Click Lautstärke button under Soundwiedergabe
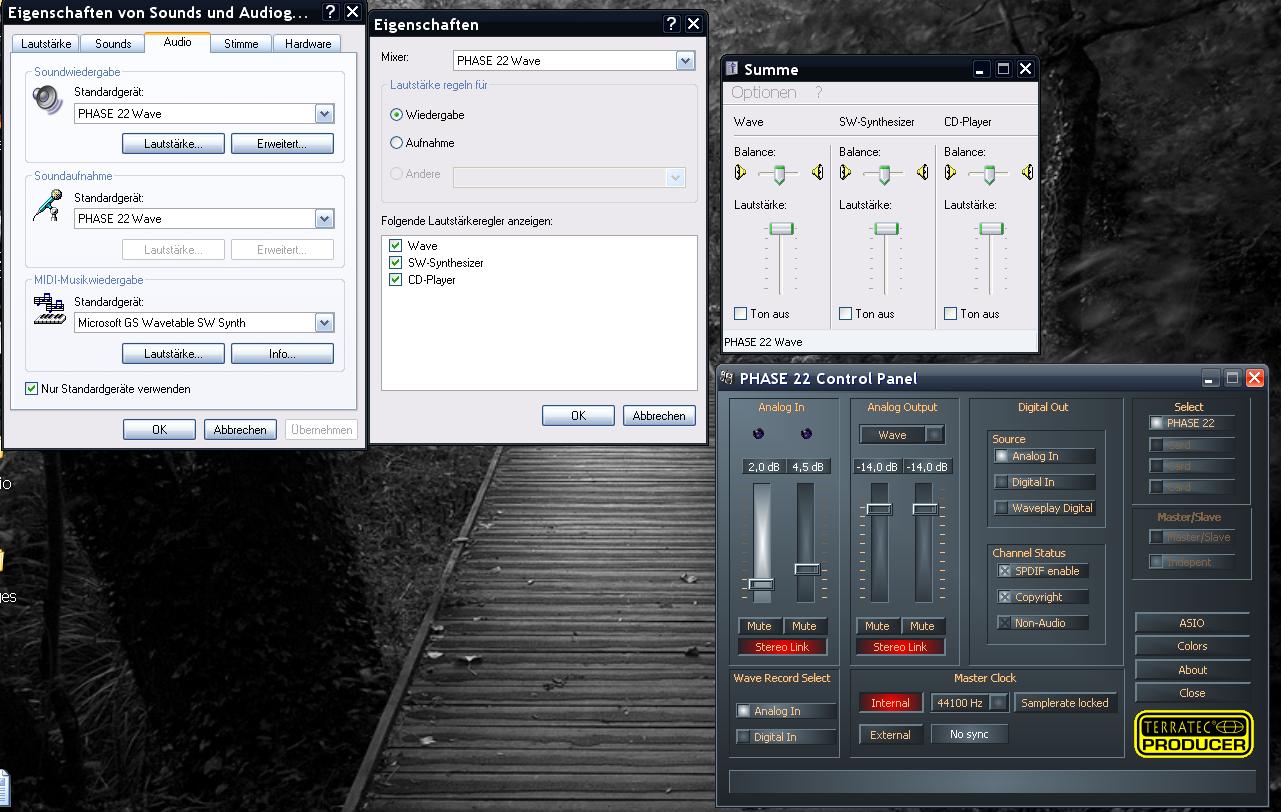The width and height of the screenshot is (1281, 812). click(x=173, y=144)
